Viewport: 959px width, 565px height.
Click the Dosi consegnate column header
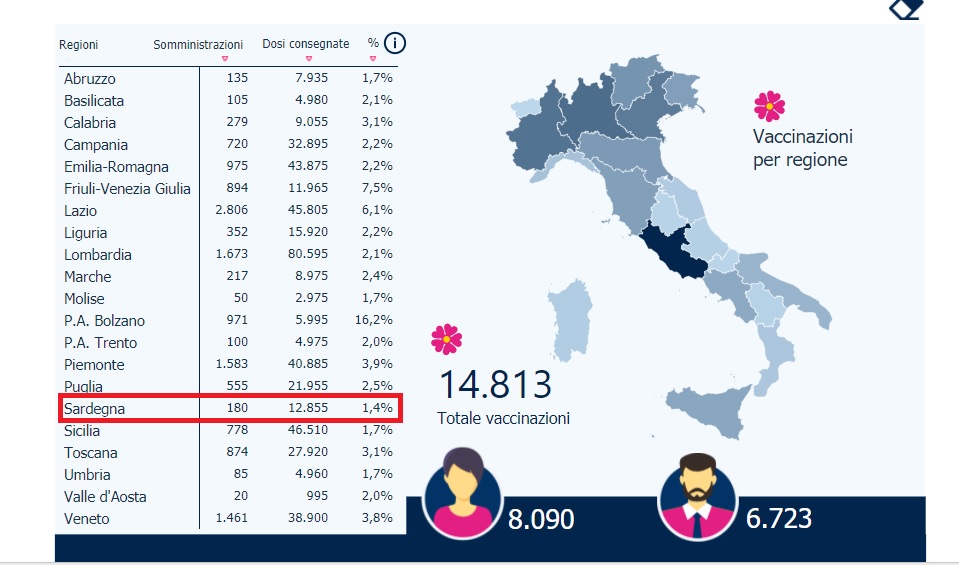tap(306, 44)
